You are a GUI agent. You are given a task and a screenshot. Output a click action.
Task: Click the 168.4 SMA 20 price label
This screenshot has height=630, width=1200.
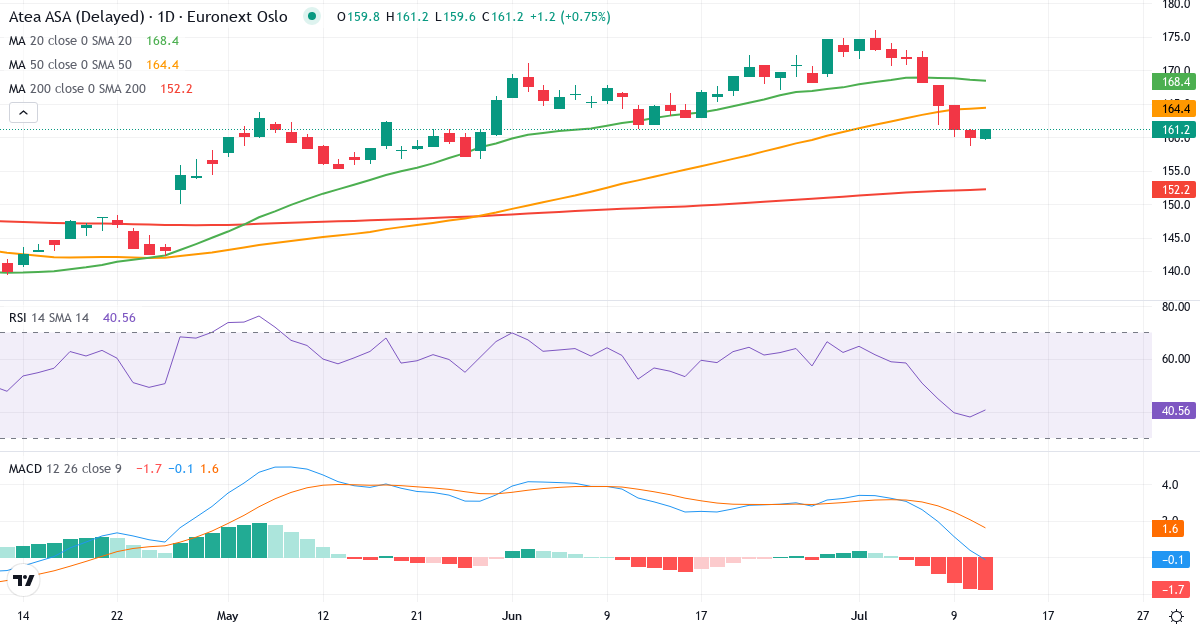(1175, 82)
